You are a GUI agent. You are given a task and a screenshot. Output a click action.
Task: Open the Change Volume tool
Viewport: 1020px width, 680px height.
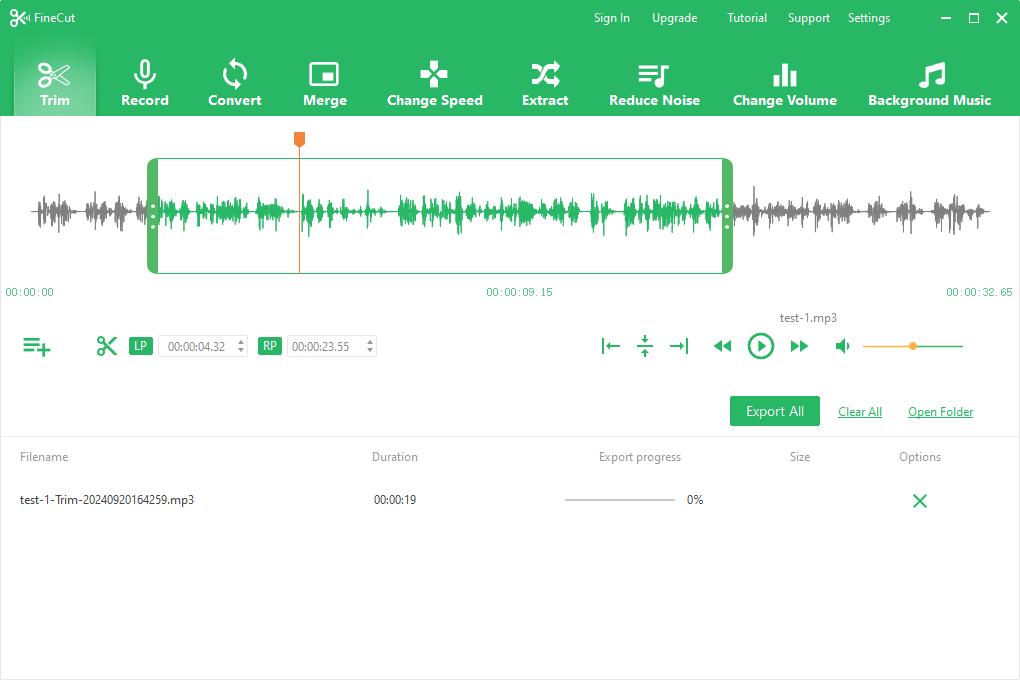click(785, 83)
